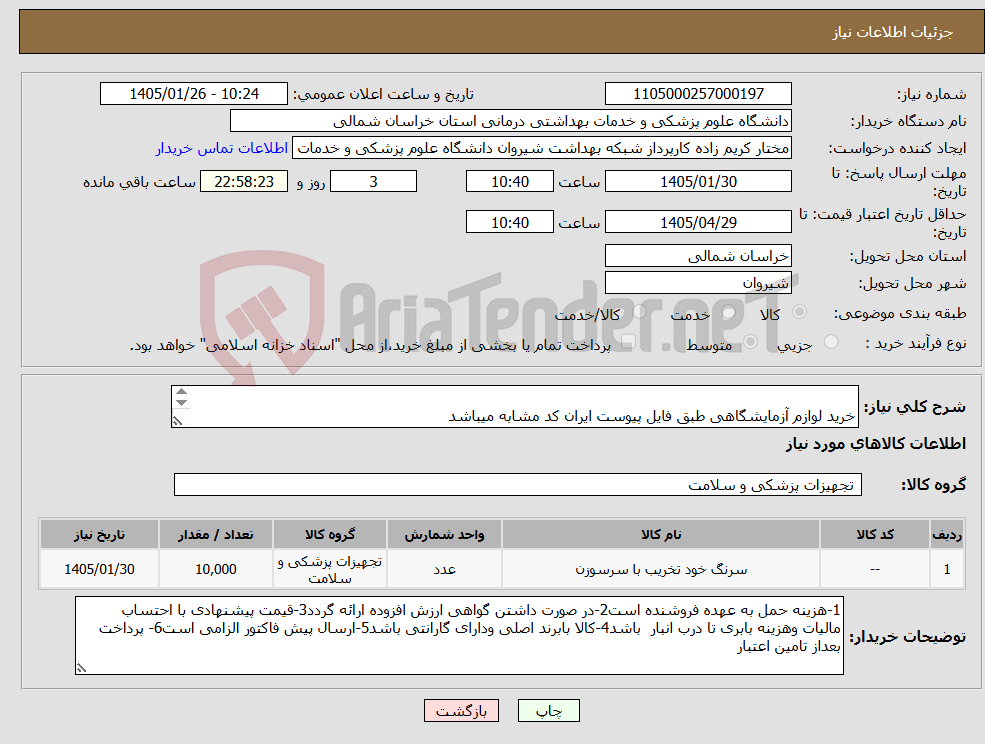Click the response deadline date 1405/01/30 field
The width and height of the screenshot is (985, 744).
click(698, 182)
